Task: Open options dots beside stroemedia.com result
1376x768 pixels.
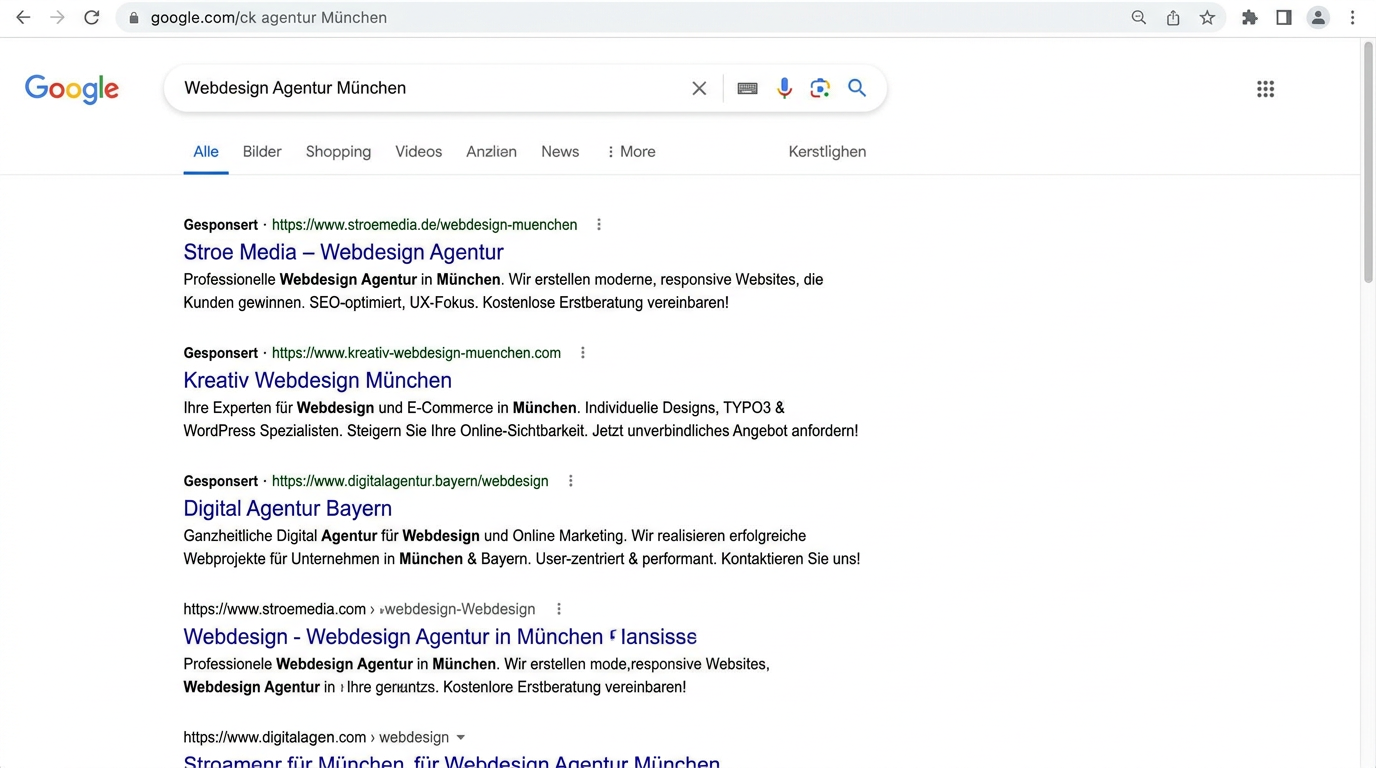Action: [x=559, y=609]
